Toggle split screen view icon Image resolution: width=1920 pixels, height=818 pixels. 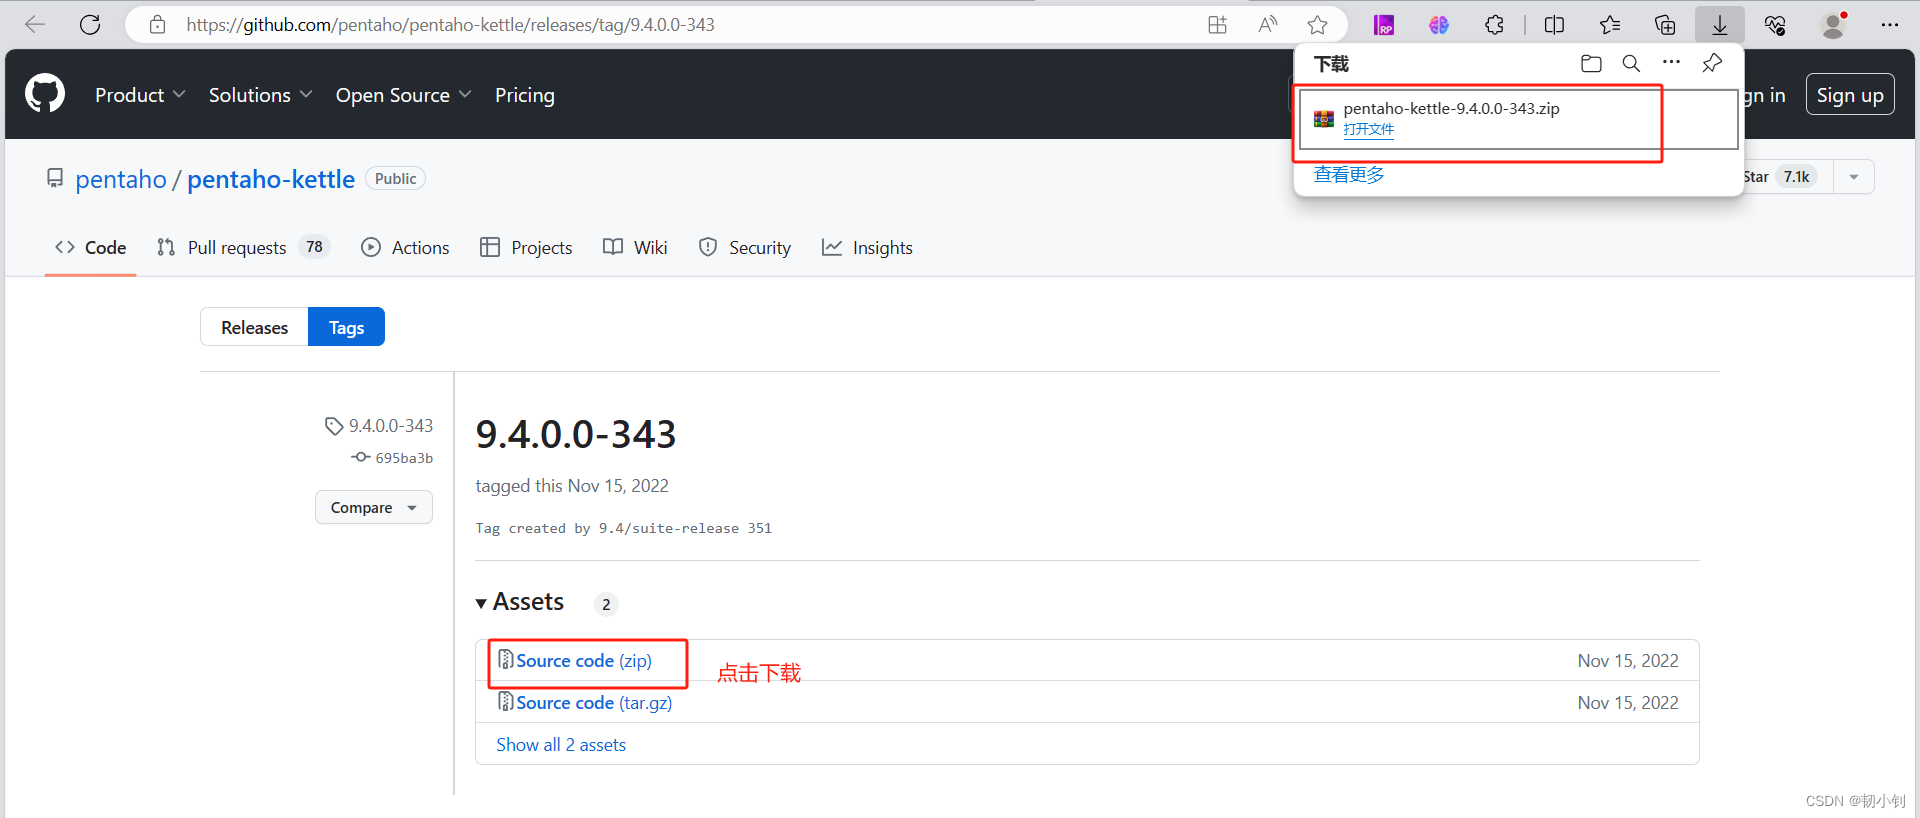tap(1554, 25)
